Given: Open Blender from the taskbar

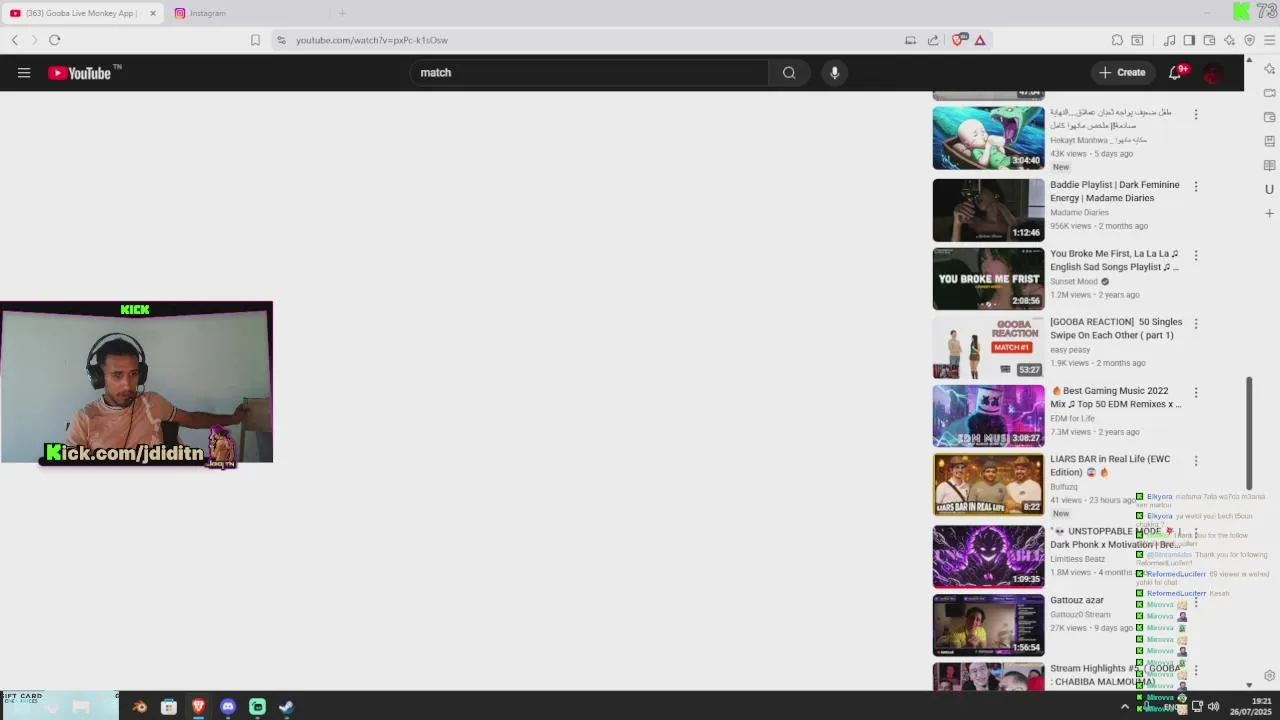Looking at the screenshot, I should 140,707.
